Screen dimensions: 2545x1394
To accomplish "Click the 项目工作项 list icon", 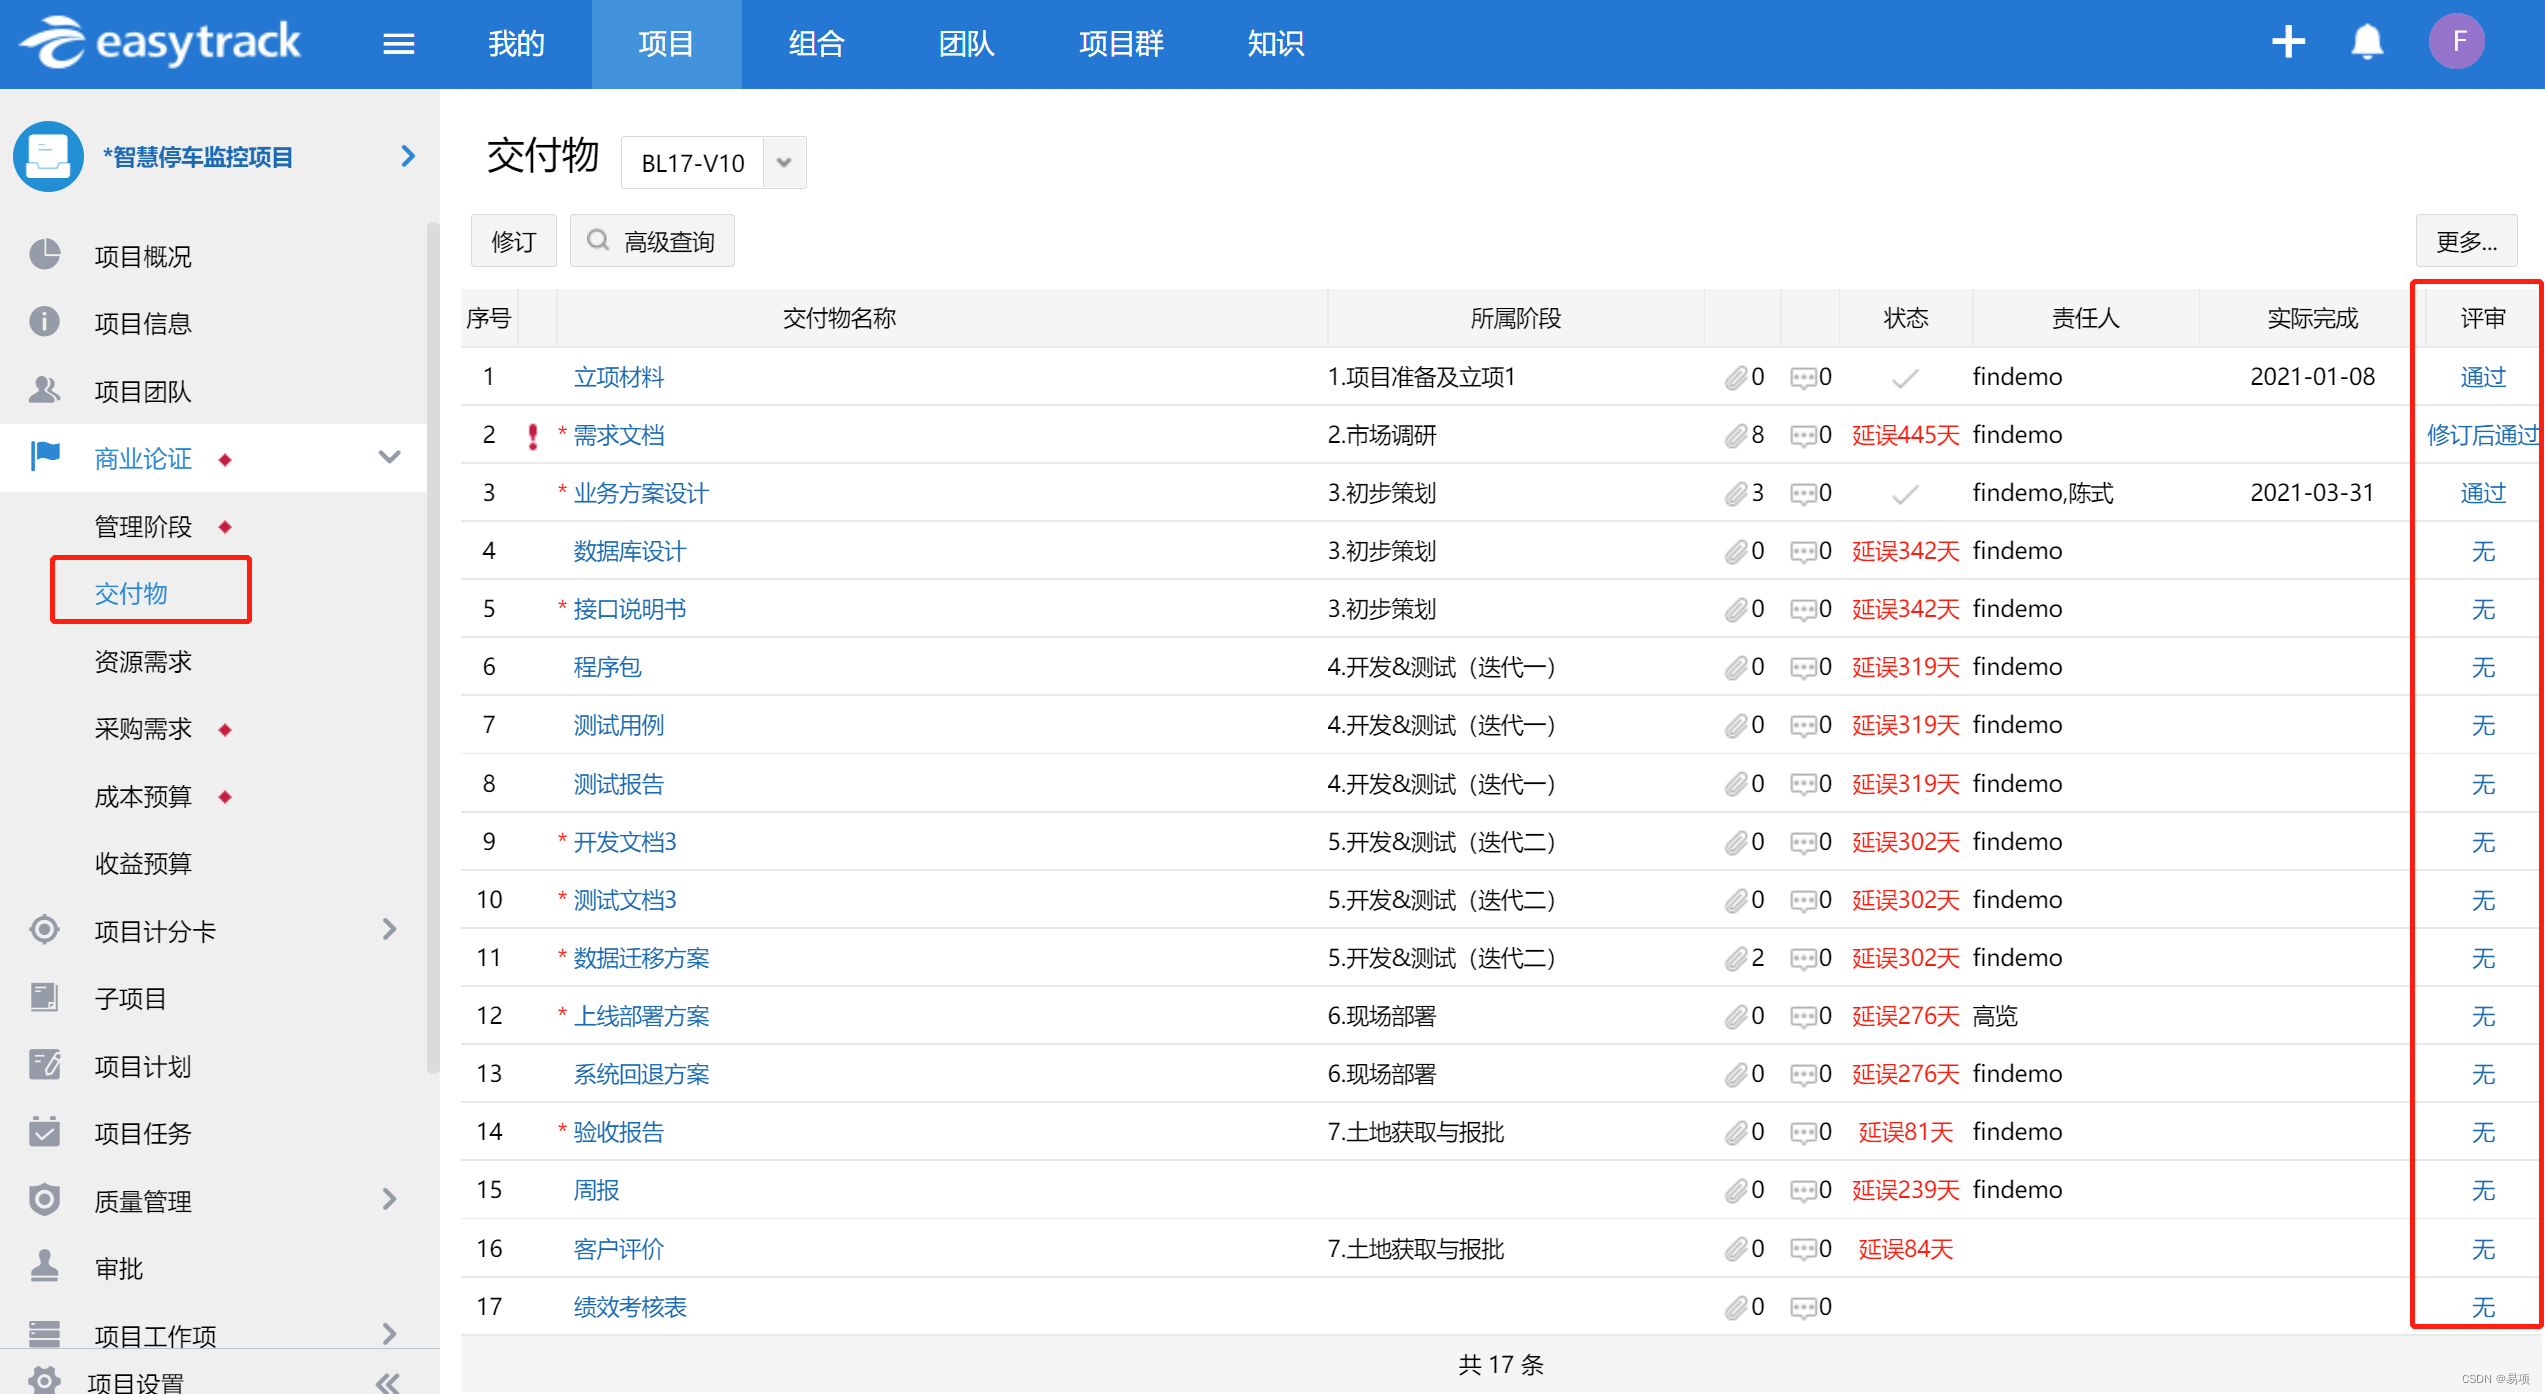I will pyautogui.click(x=45, y=1334).
